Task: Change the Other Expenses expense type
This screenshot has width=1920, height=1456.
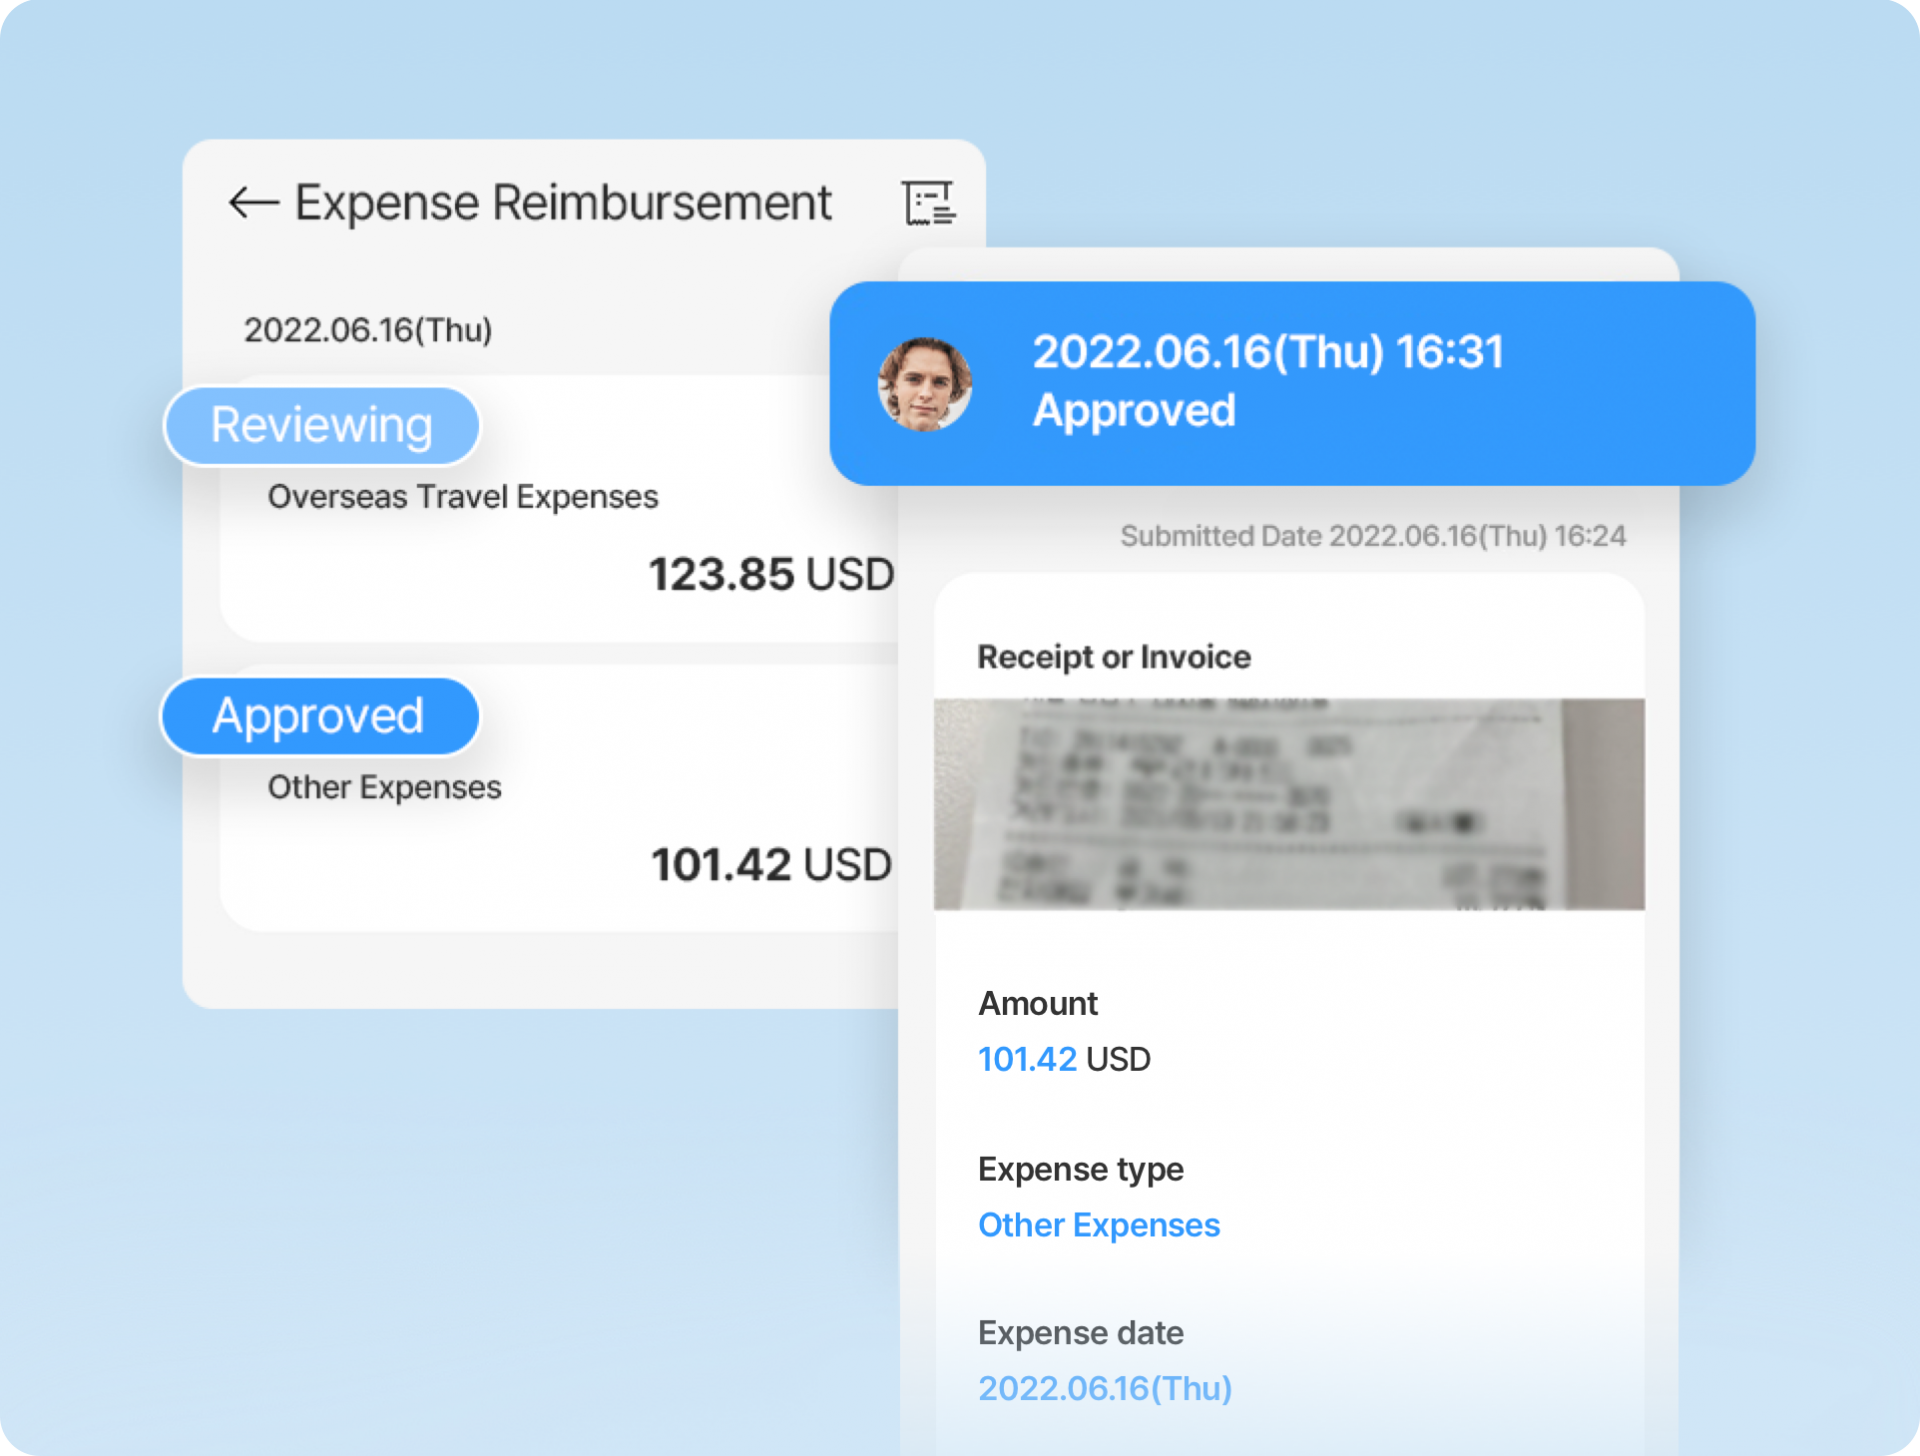Action: coord(1098,1225)
